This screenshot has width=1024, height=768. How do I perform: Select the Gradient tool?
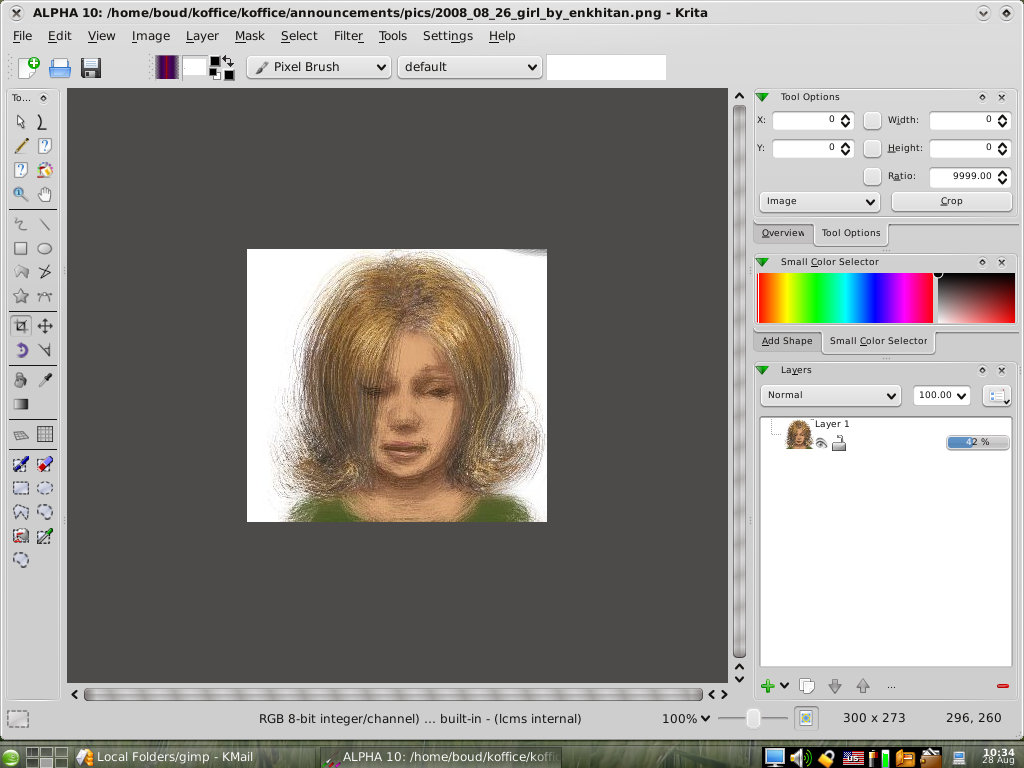click(x=20, y=404)
